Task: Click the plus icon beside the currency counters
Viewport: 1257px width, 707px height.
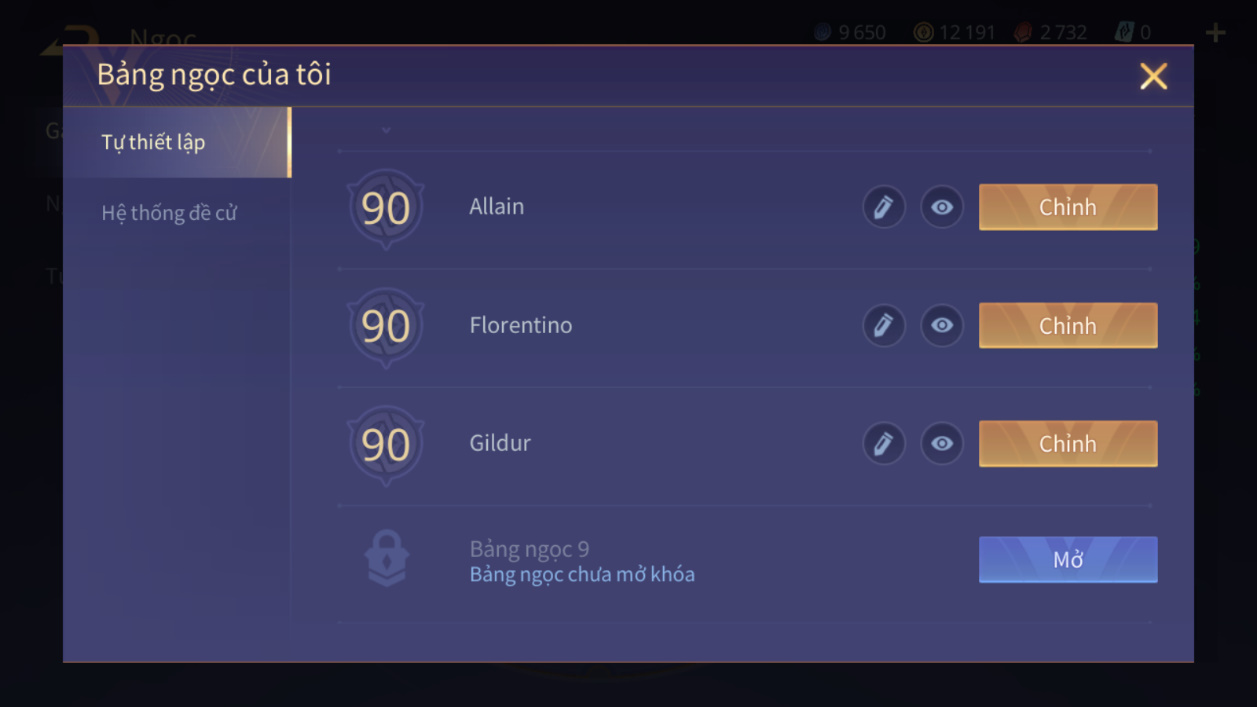Action: (x=1215, y=33)
